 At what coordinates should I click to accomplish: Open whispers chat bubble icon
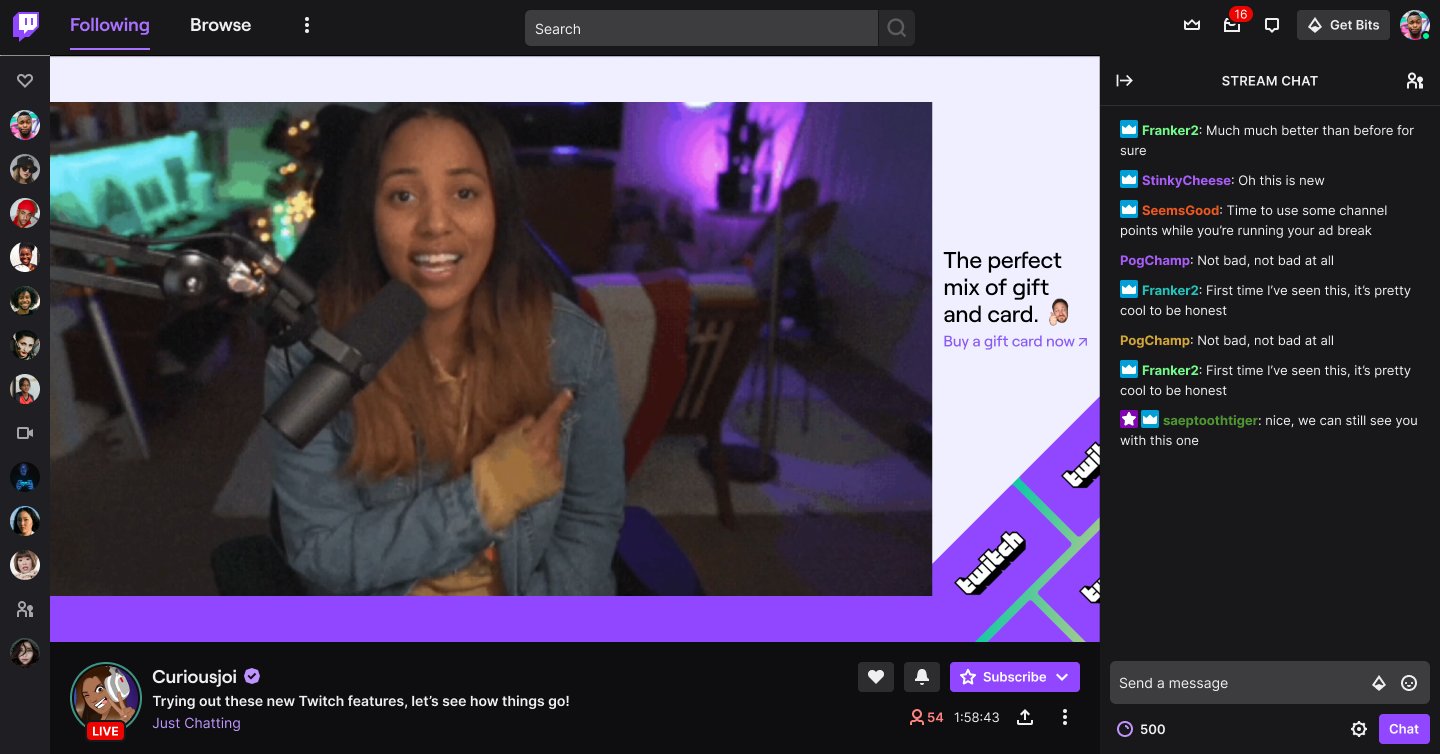click(1272, 25)
